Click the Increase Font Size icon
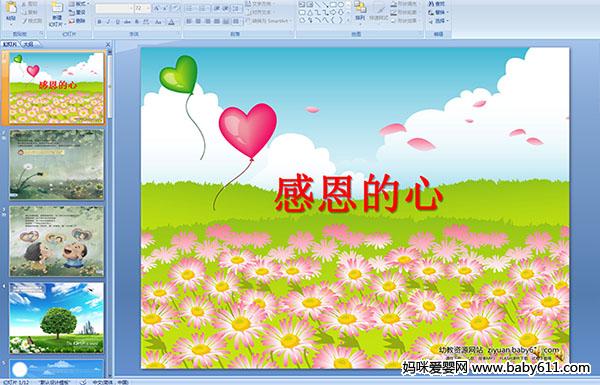 click(157, 8)
